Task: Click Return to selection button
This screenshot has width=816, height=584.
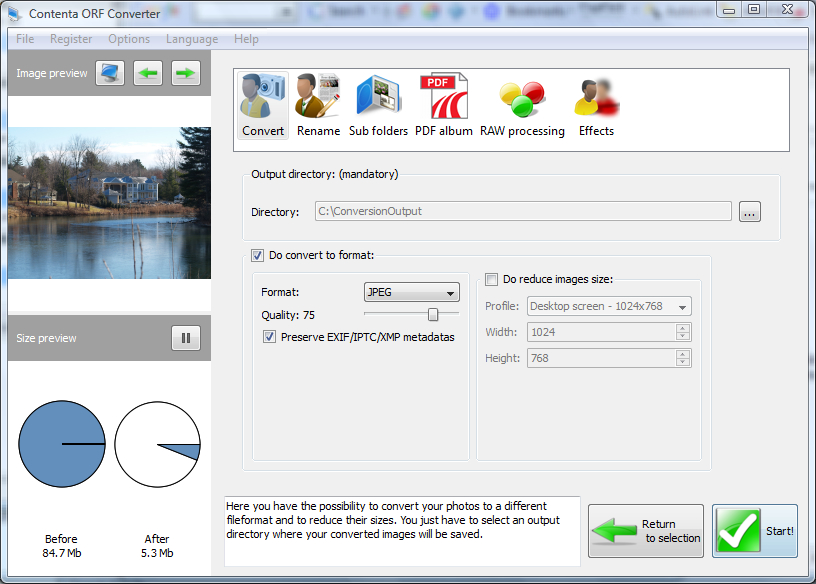Action: [646, 531]
